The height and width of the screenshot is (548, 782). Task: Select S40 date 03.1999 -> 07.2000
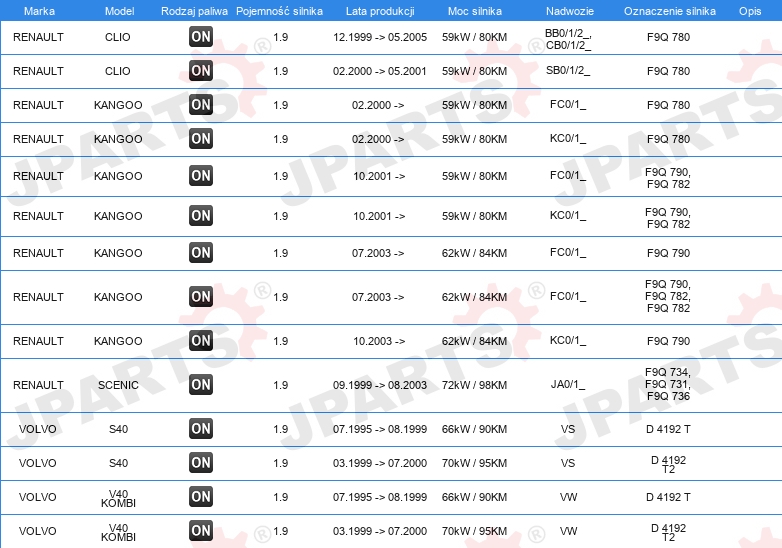click(380, 463)
